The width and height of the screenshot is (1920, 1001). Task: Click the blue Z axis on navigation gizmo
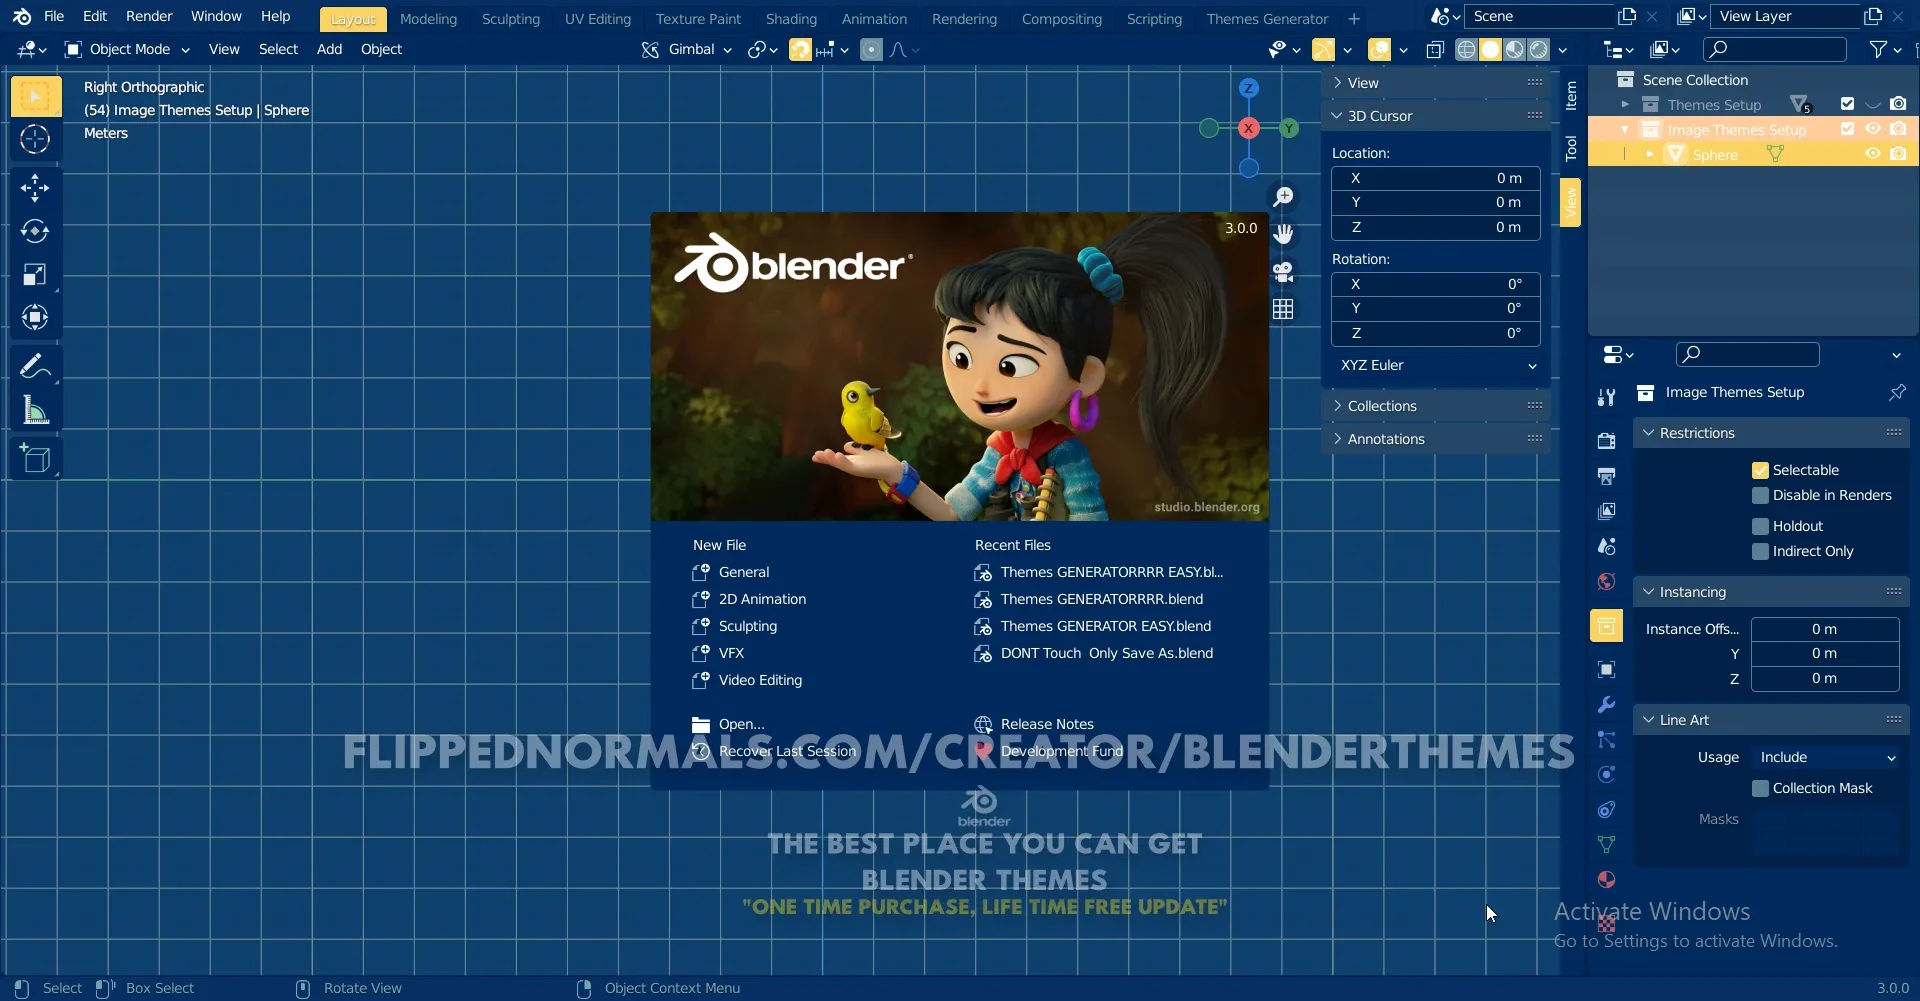[1248, 88]
